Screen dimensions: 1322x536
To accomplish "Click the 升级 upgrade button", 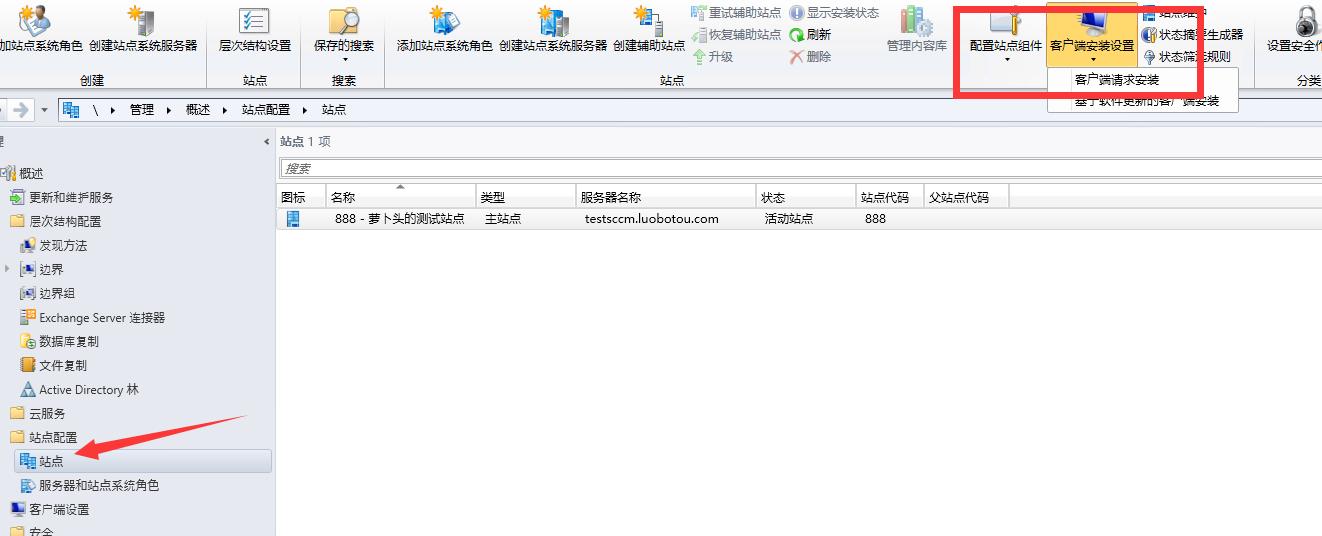I will (713, 57).
